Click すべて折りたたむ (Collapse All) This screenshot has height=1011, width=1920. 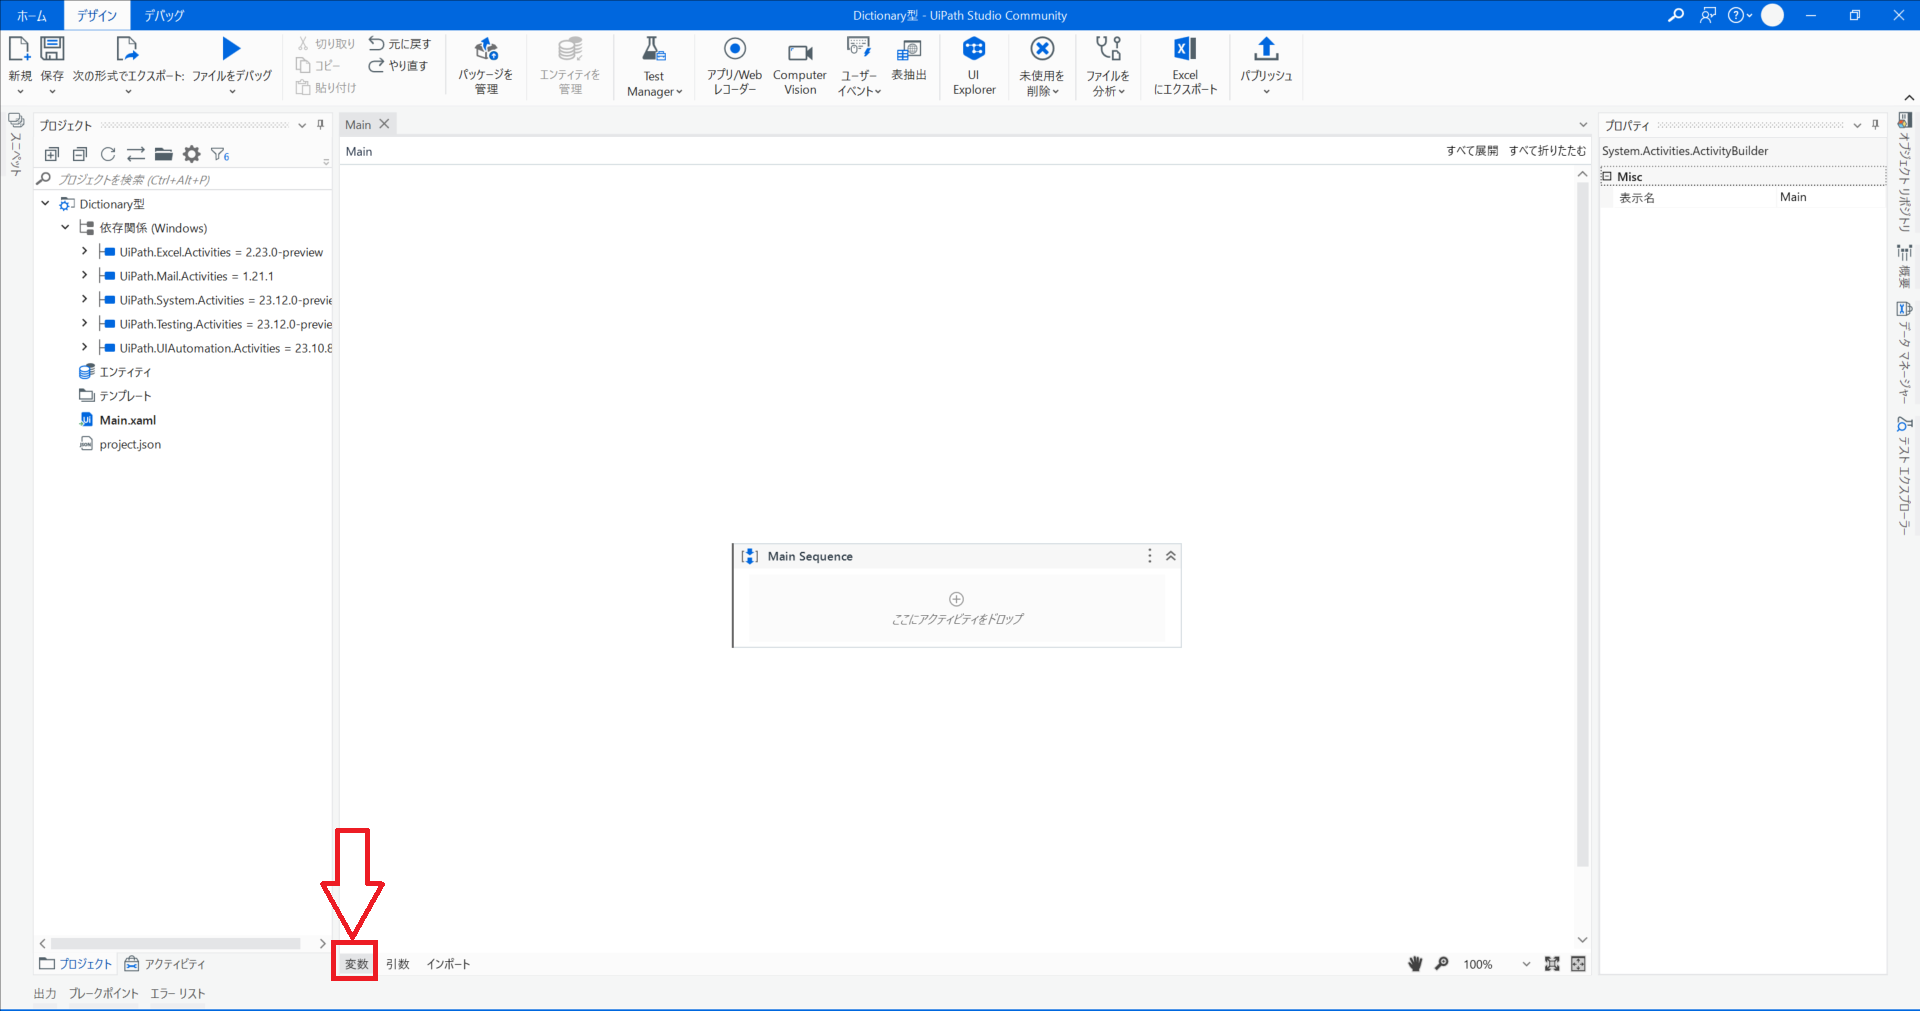coord(1547,151)
